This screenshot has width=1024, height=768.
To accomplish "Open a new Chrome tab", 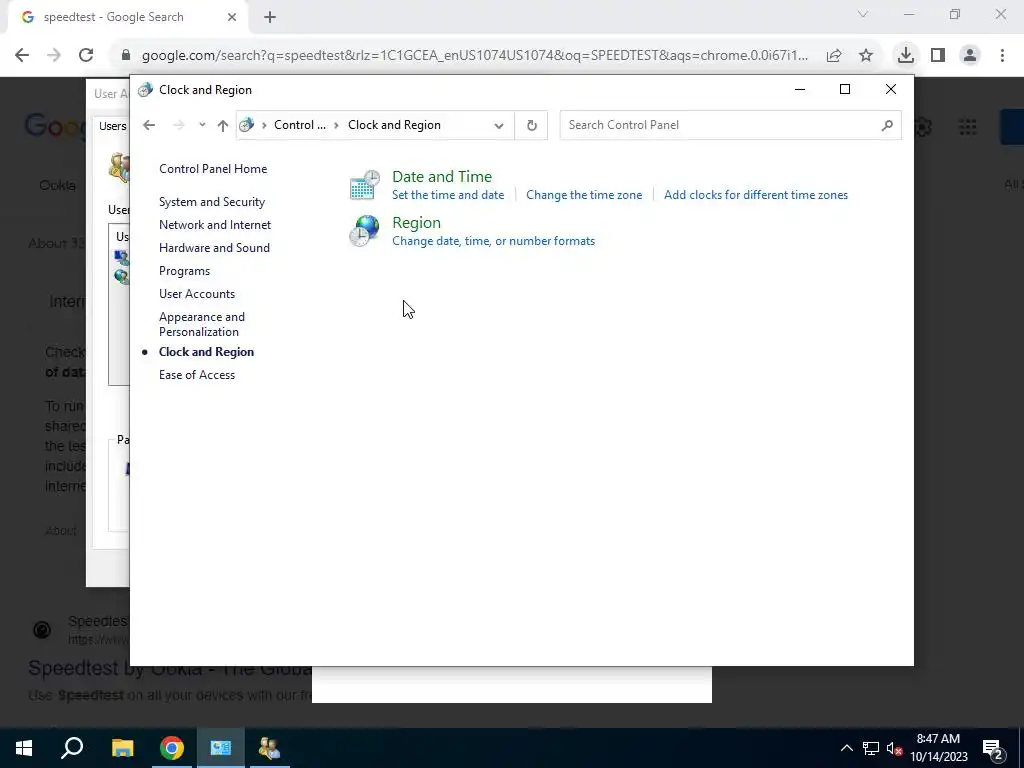I will pos(270,17).
